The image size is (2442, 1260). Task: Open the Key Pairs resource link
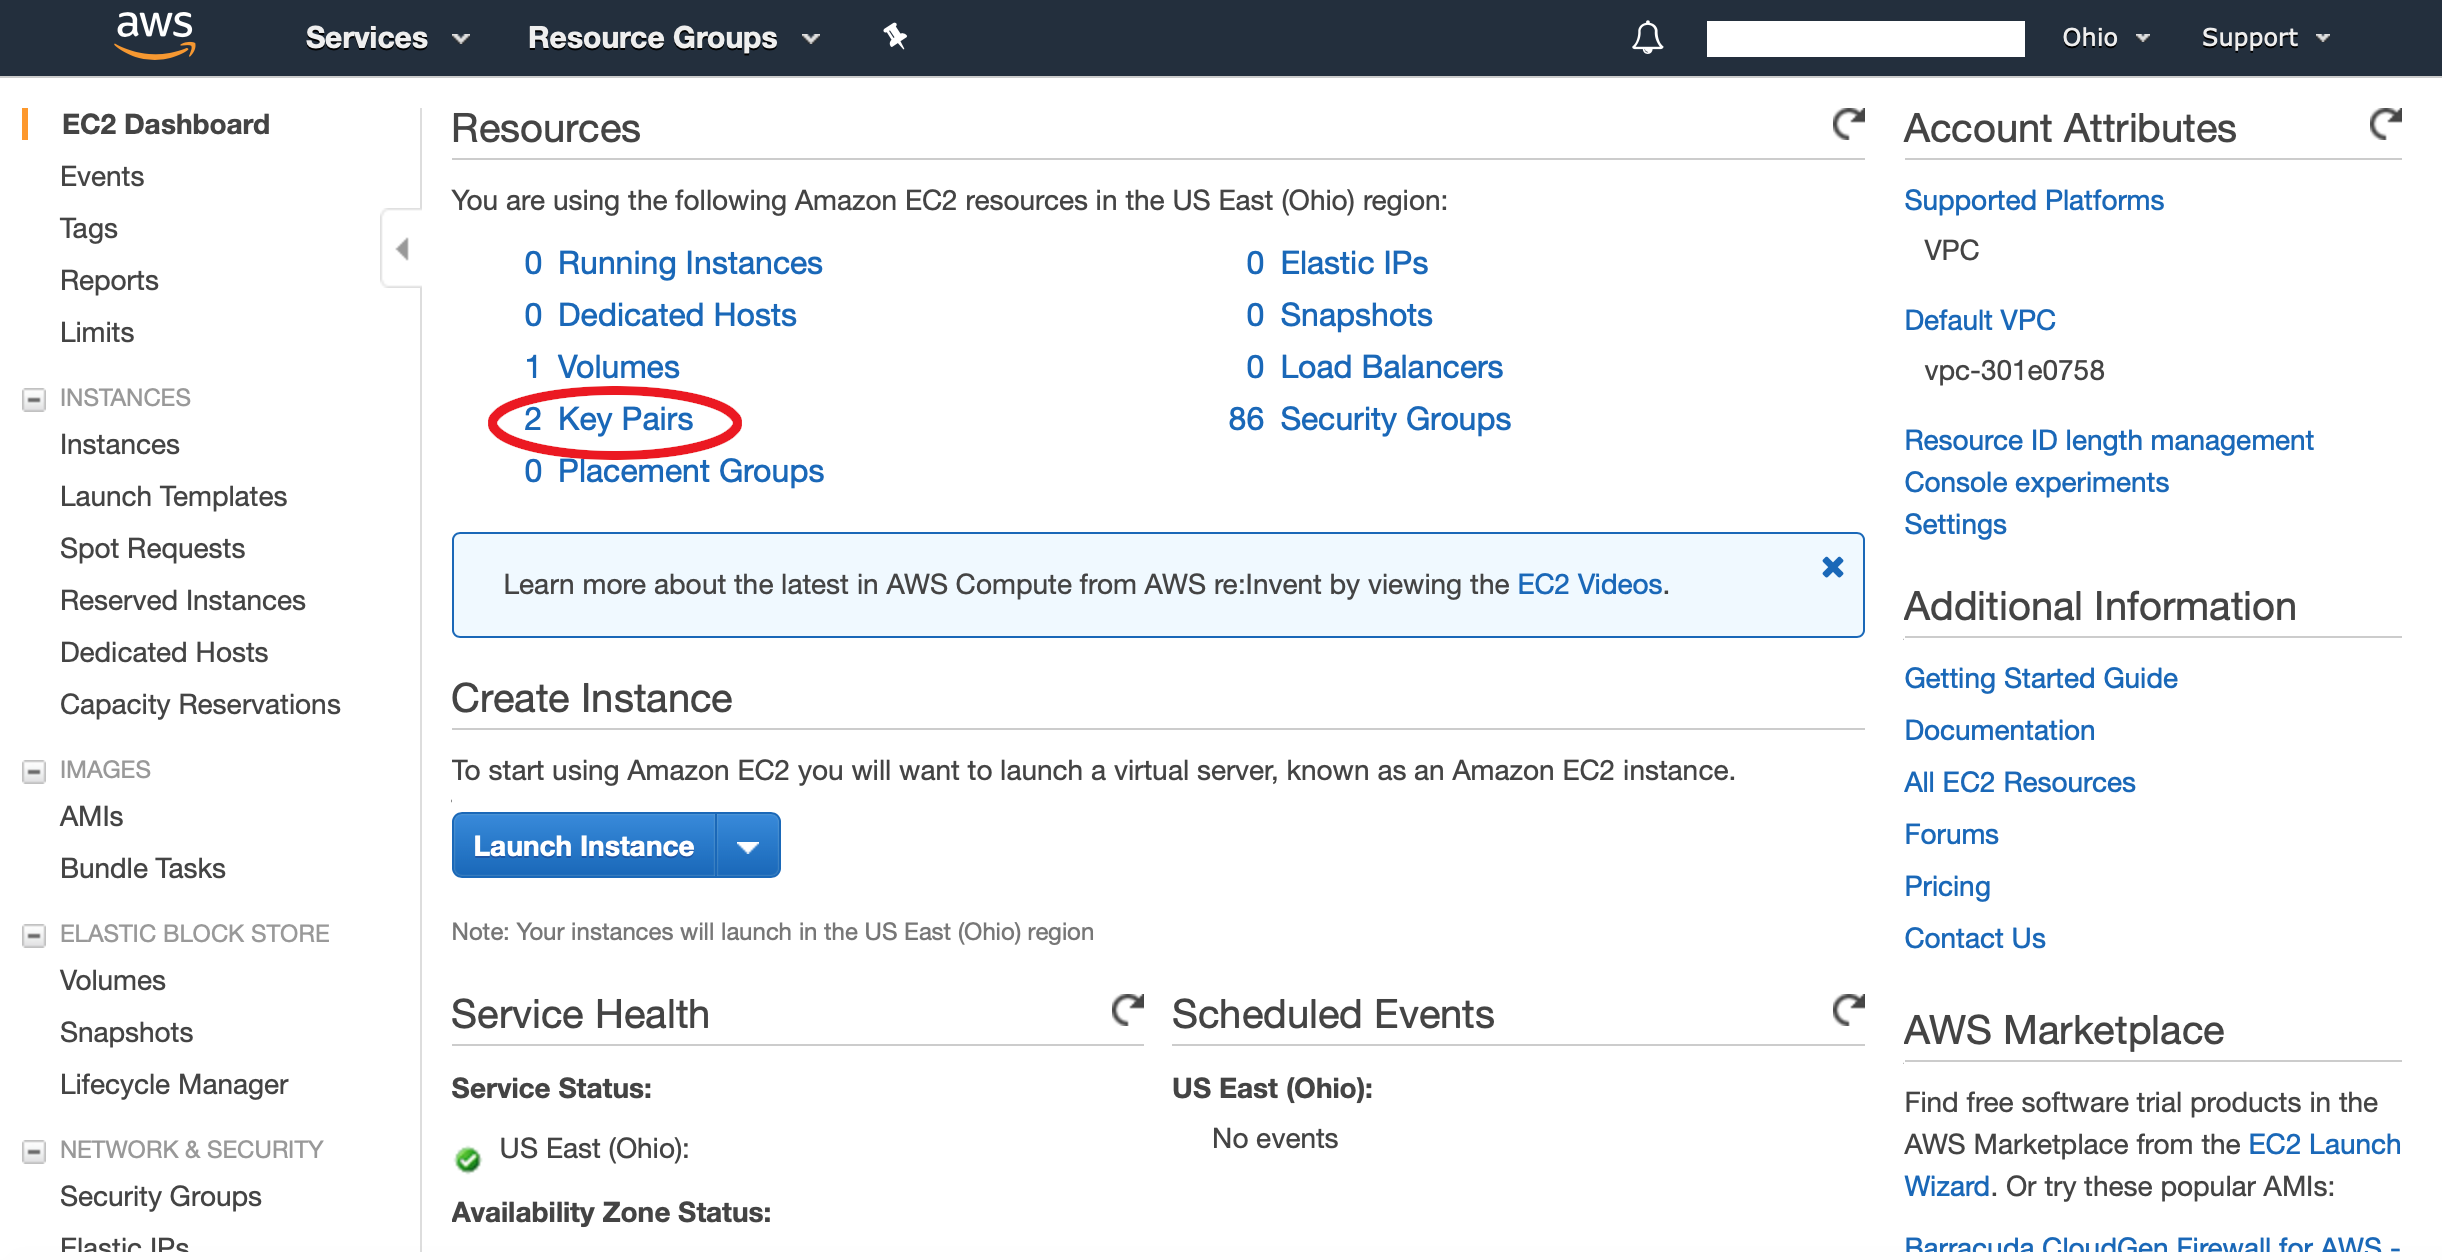[624, 419]
